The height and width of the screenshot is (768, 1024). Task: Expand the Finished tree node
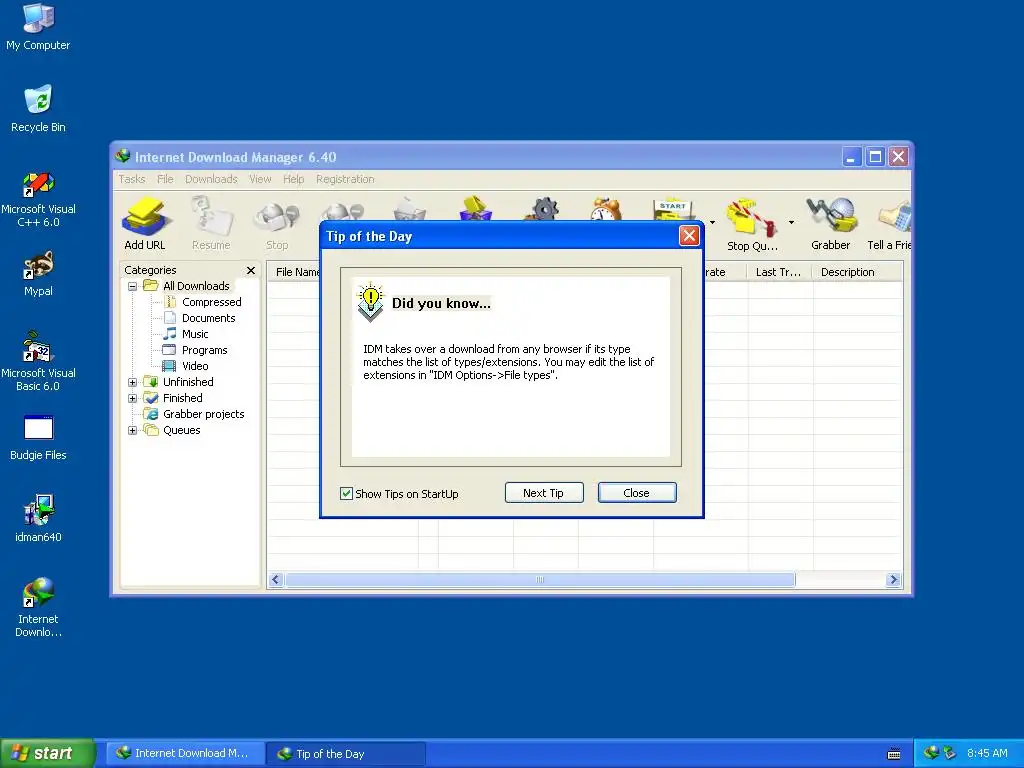pyautogui.click(x=133, y=398)
